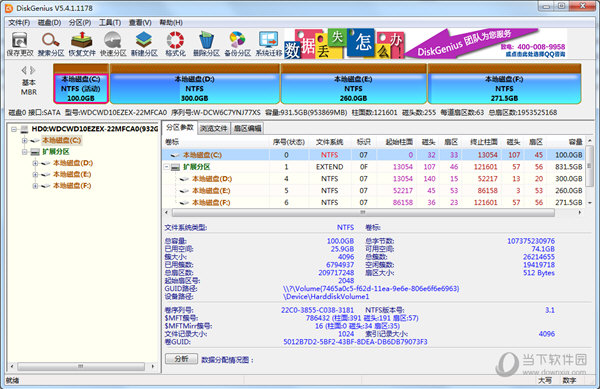Image resolution: width=600 pixels, height=389 pixels.
Task: Open the 工具(T) menu
Action: click(110, 23)
